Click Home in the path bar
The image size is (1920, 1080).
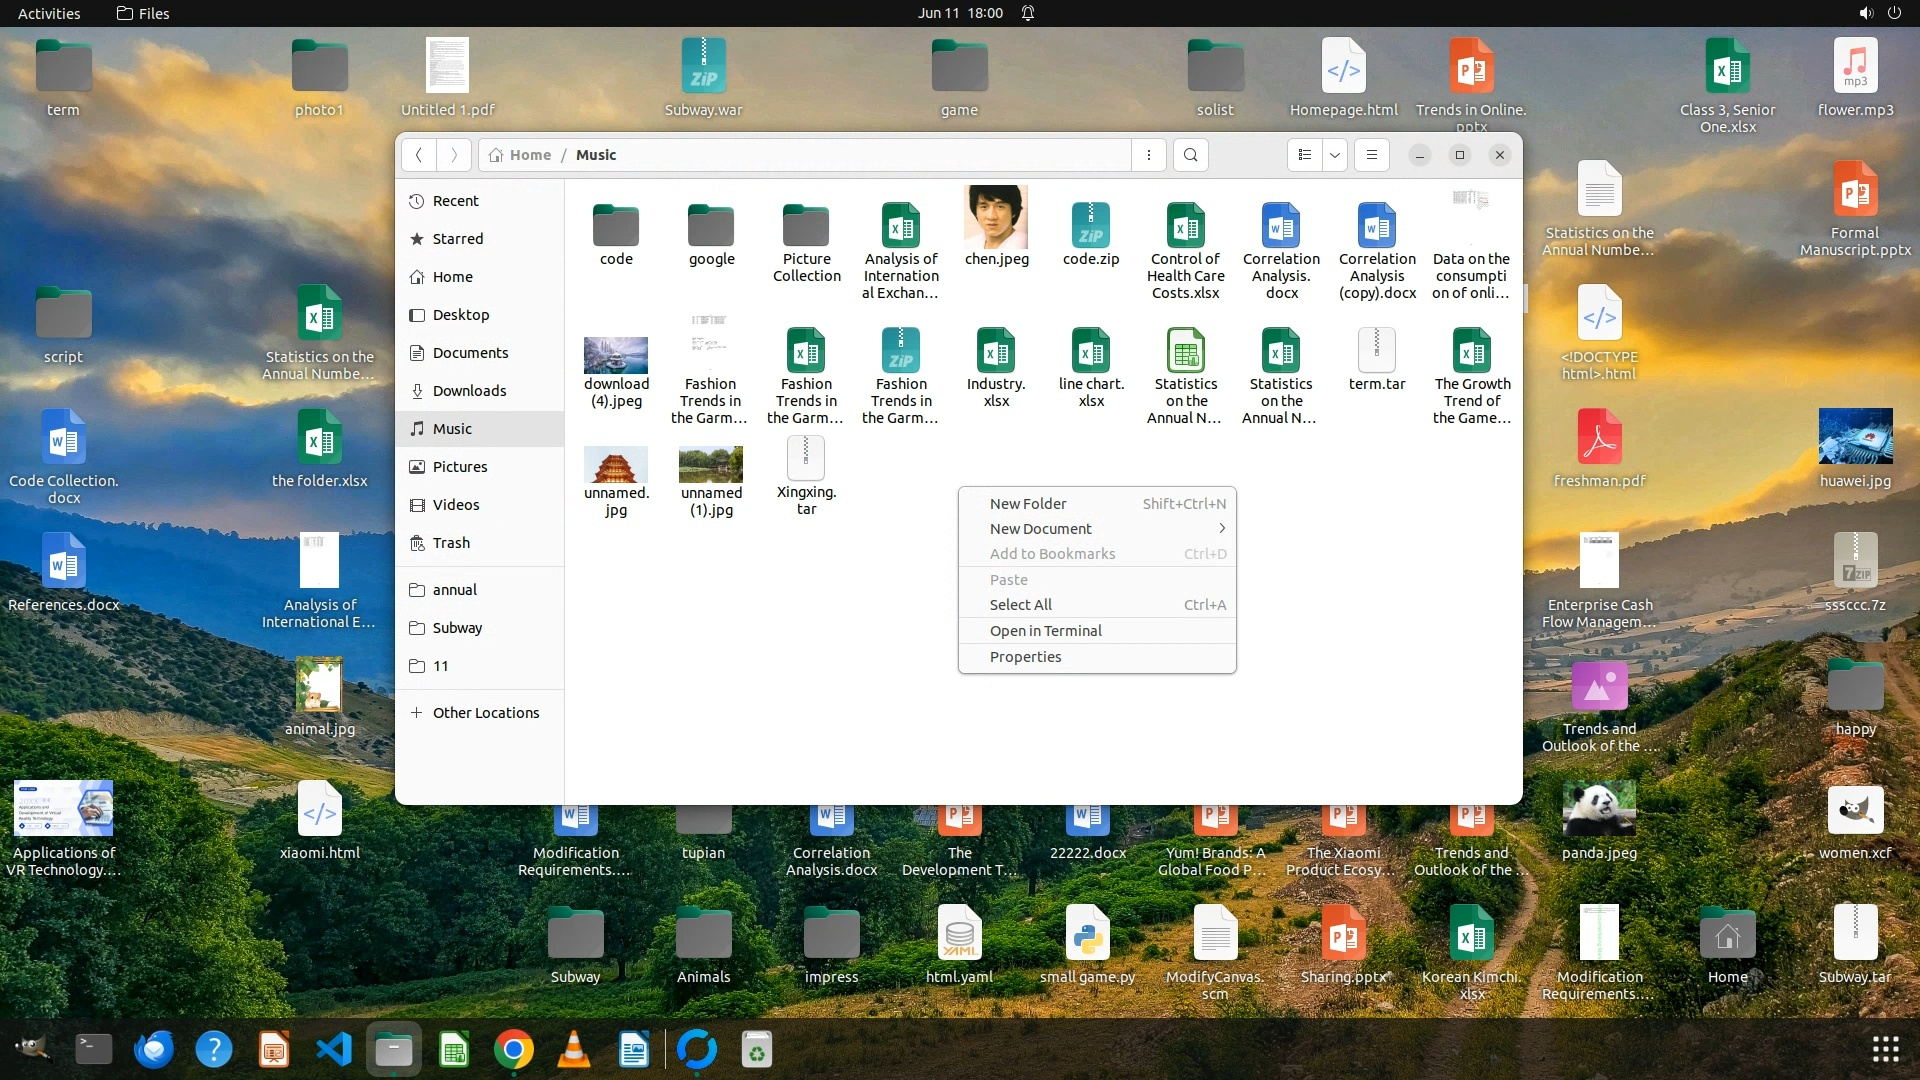[x=529, y=155]
